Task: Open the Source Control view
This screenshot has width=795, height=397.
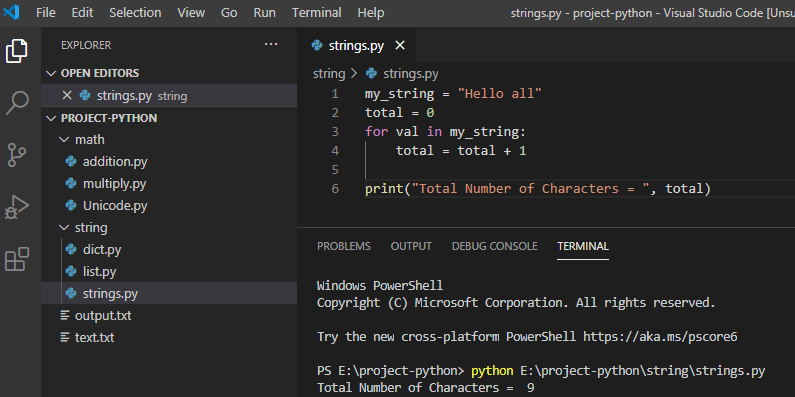Action: pos(17,155)
